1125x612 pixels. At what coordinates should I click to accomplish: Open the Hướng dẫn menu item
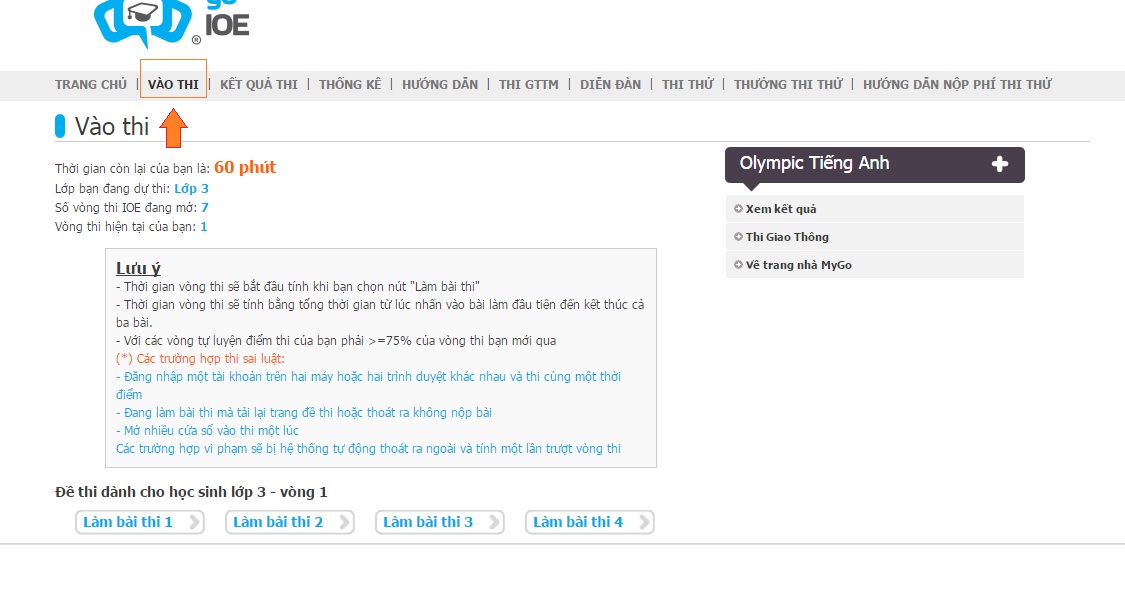(x=440, y=85)
